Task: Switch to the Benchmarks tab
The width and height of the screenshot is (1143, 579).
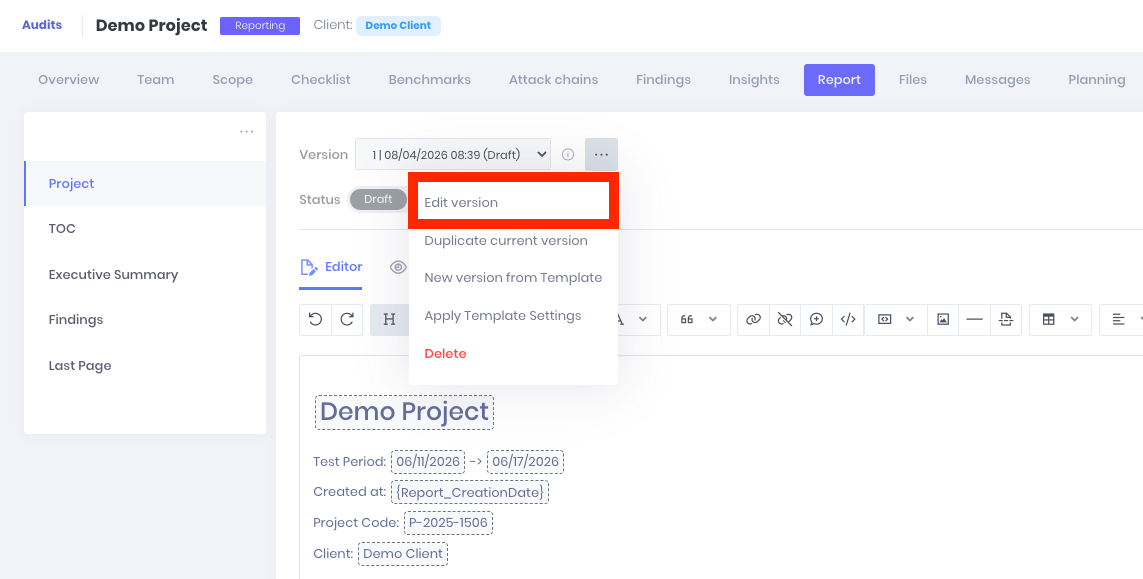Action: [x=429, y=80]
